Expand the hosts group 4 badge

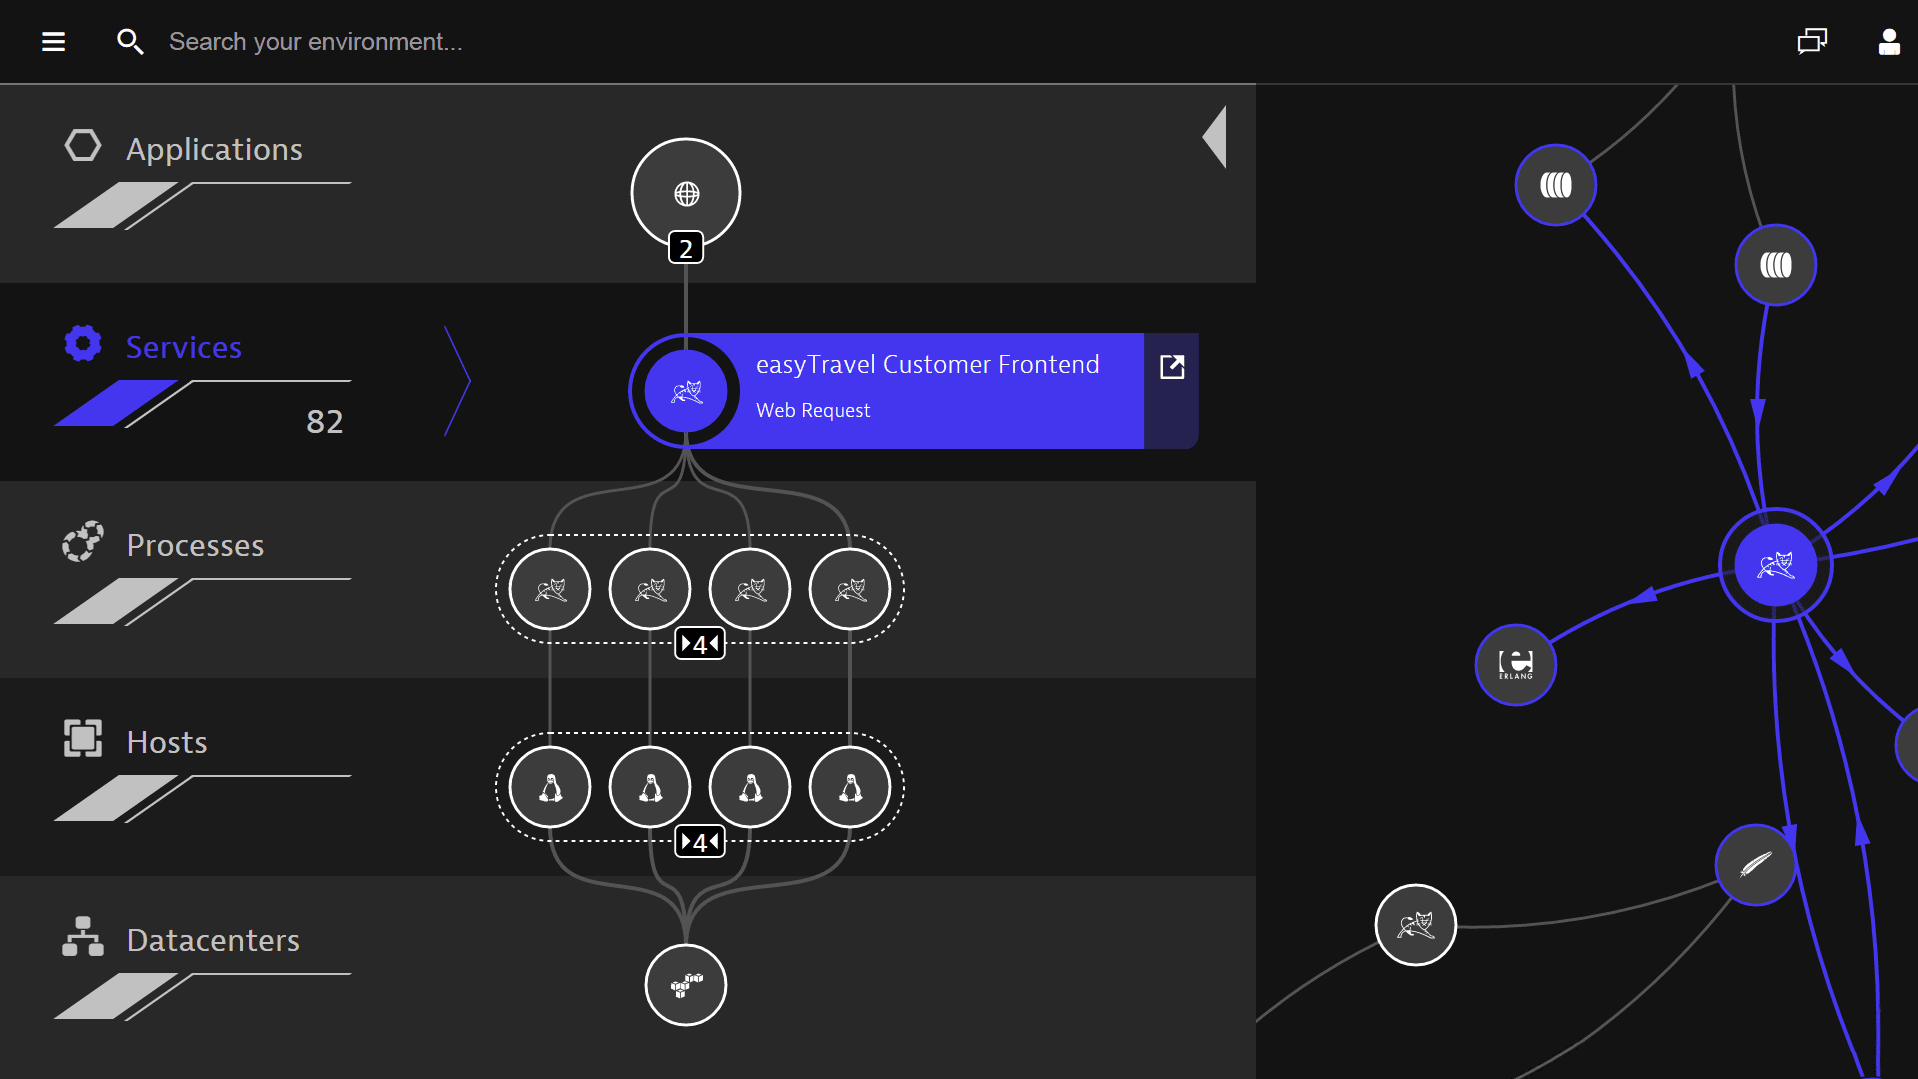coord(700,842)
